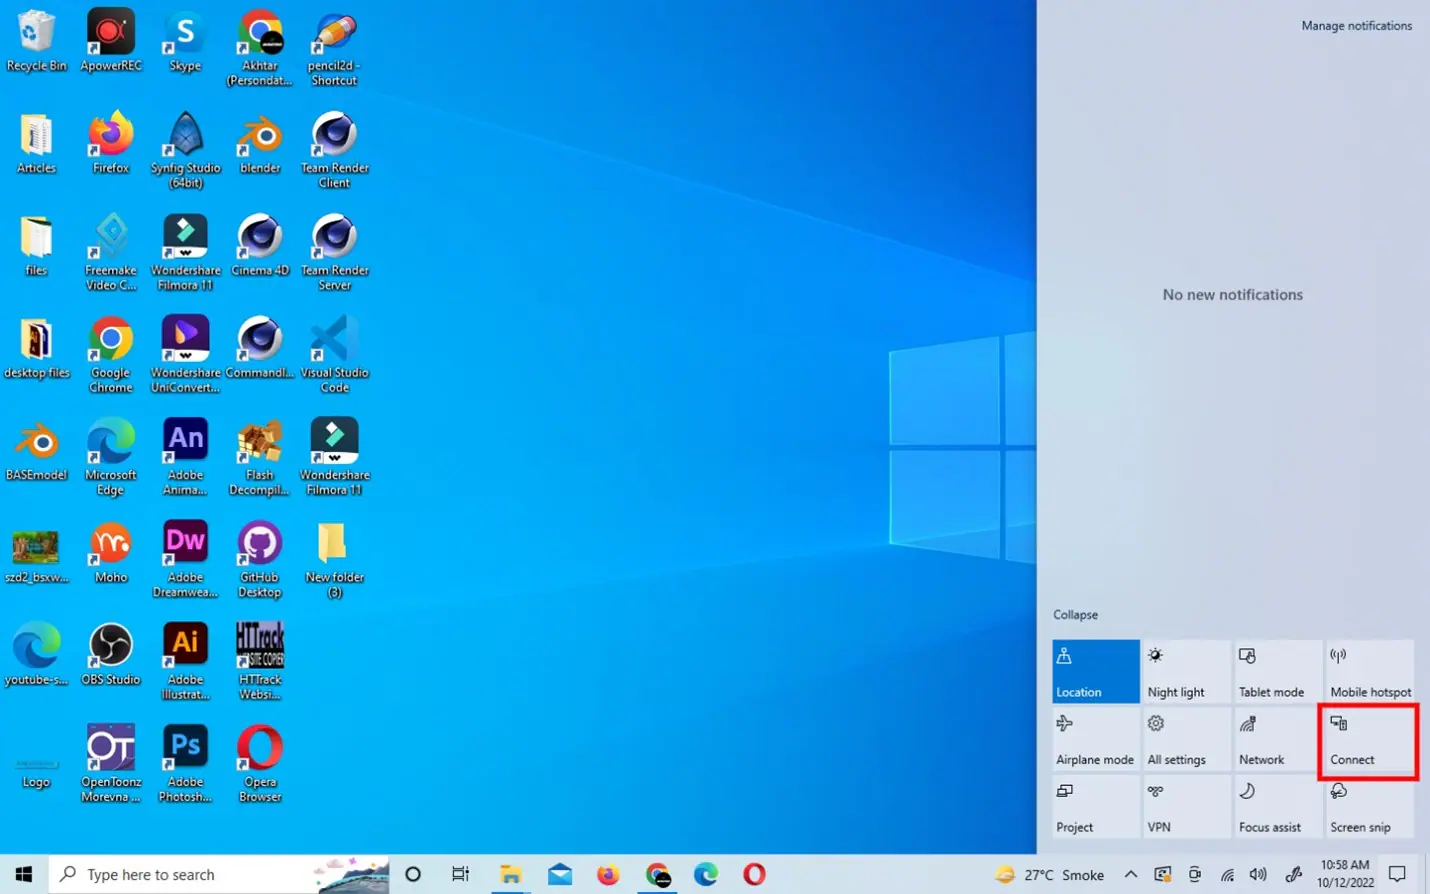Open All settings from Action Center
The height and width of the screenshot is (894, 1430).
pyautogui.click(x=1187, y=739)
